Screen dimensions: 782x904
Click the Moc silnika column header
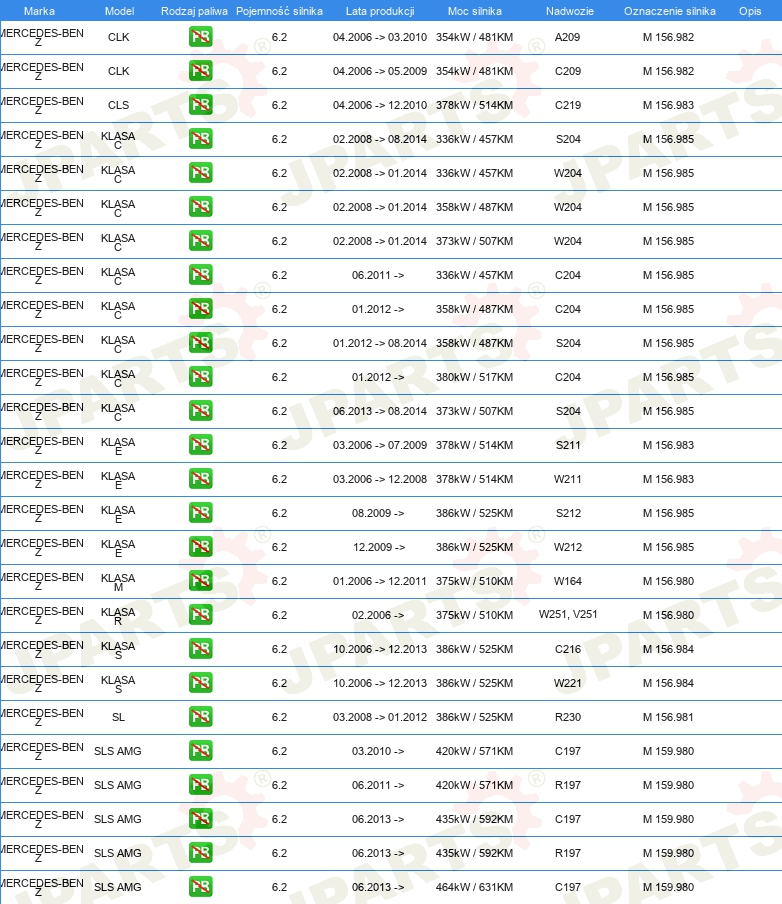tap(475, 11)
